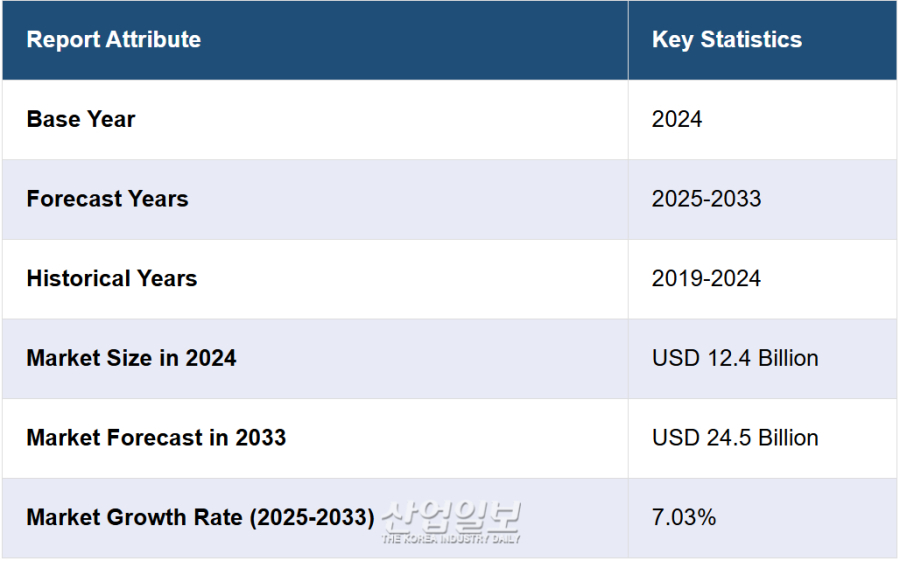900x561 pixels.
Task: Click the 2019-2024 historical value
Action: 706,278
